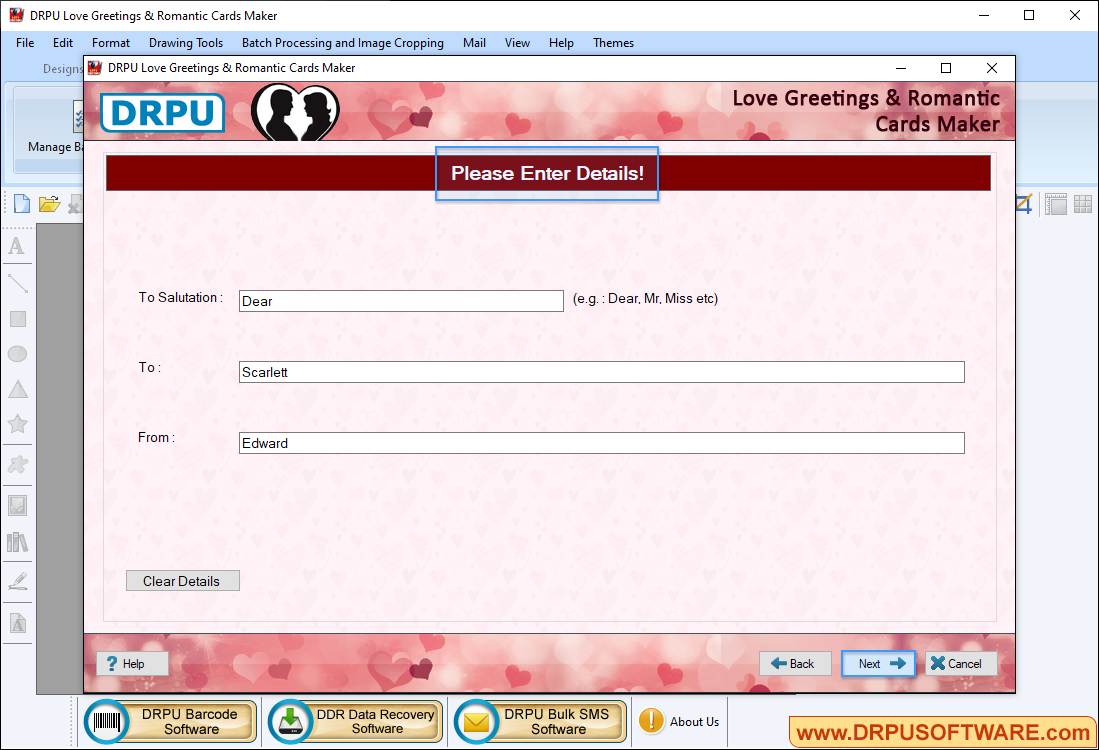Open the Mail menu
The image size is (1099, 750).
click(474, 43)
